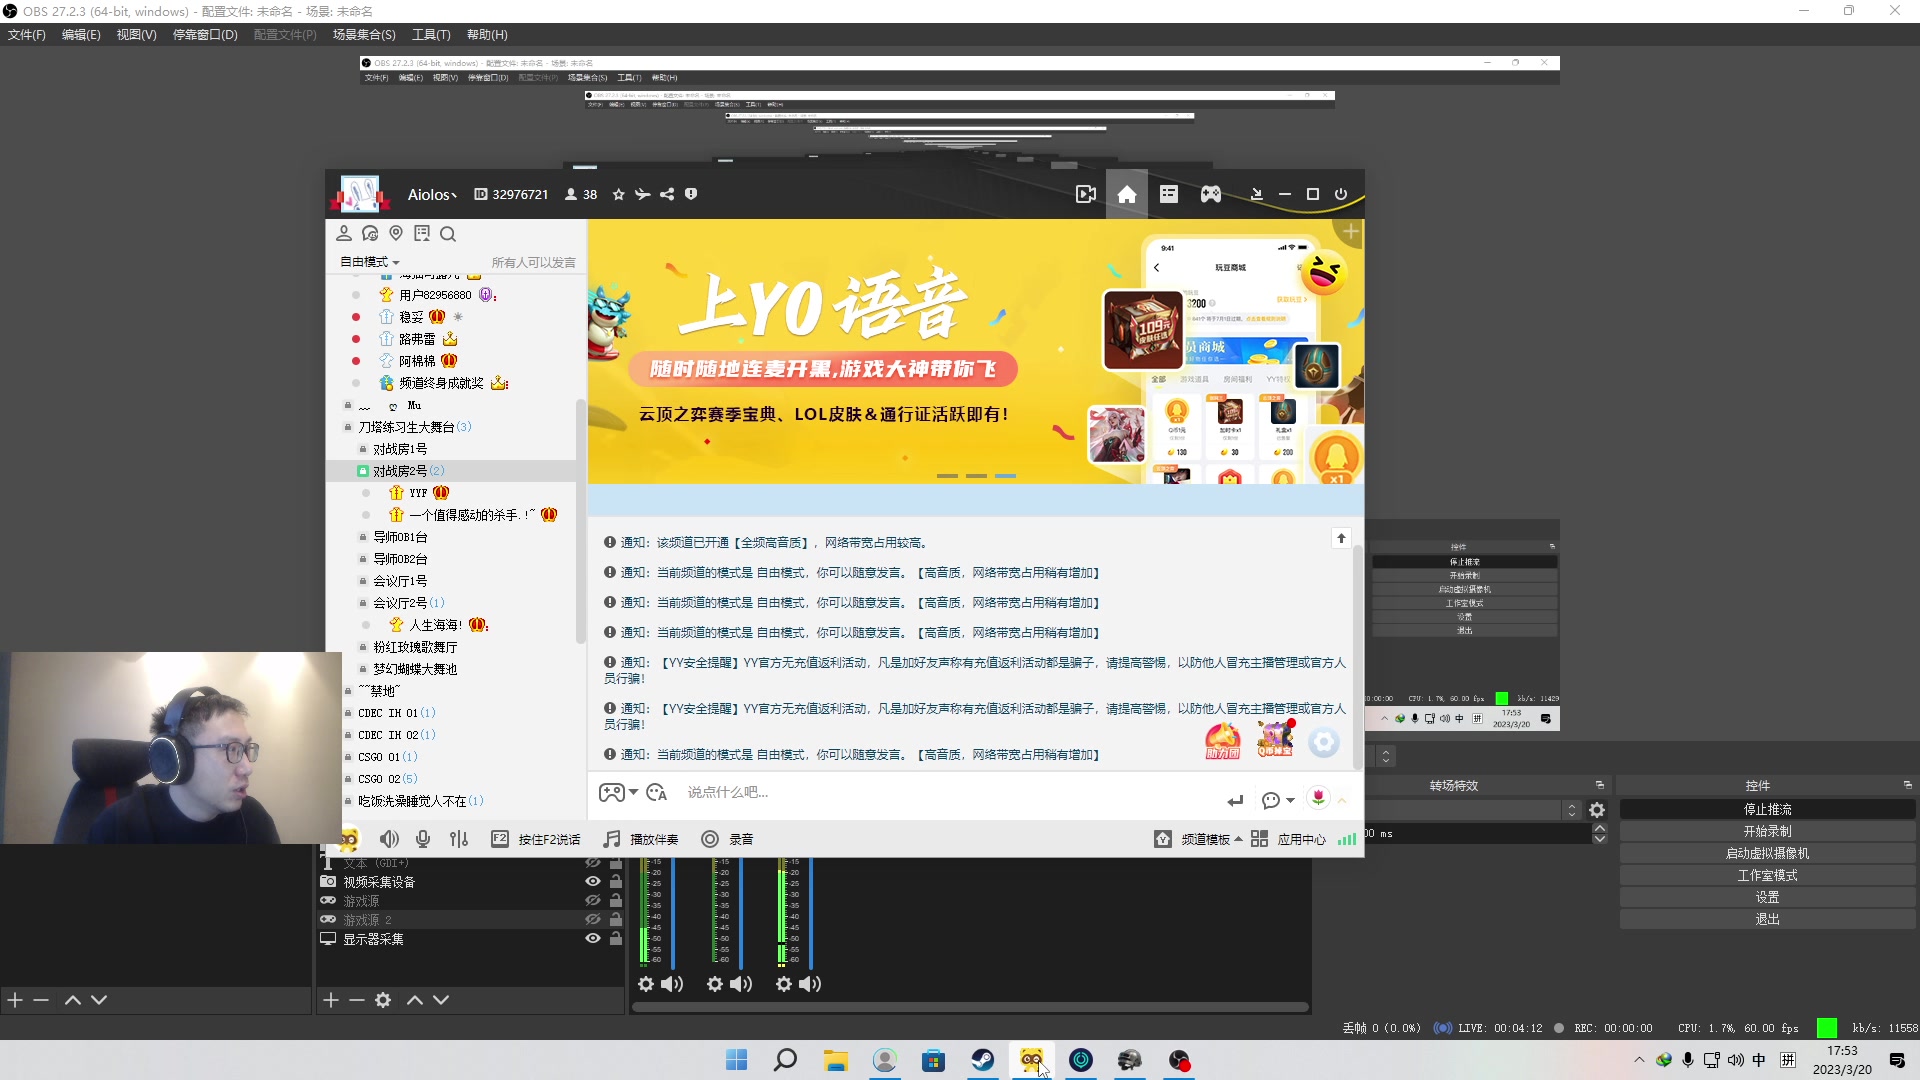Click the 工作室模式 button

pyautogui.click(x=1767, y=876)
